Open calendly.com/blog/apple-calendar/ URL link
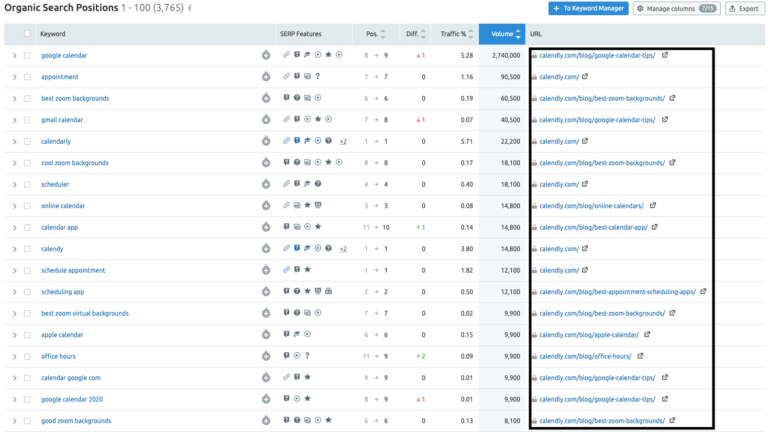The height and width of the screenshot is (432, 768). [589, 335]
